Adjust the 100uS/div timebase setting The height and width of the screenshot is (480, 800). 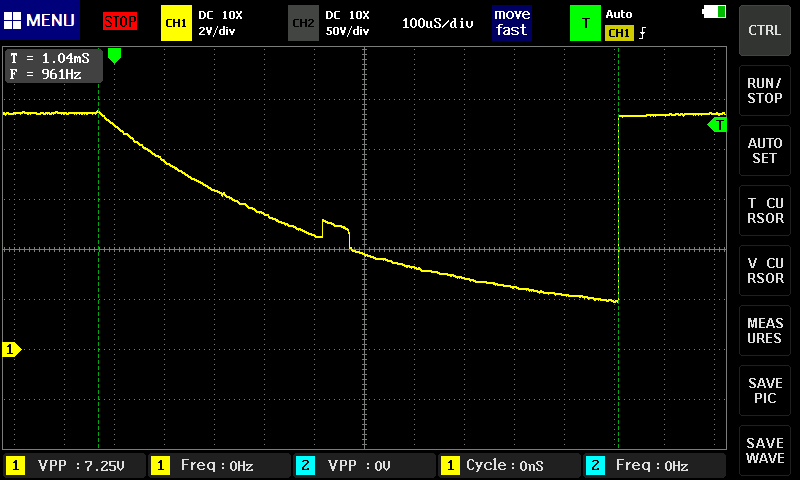click(437, 23)
